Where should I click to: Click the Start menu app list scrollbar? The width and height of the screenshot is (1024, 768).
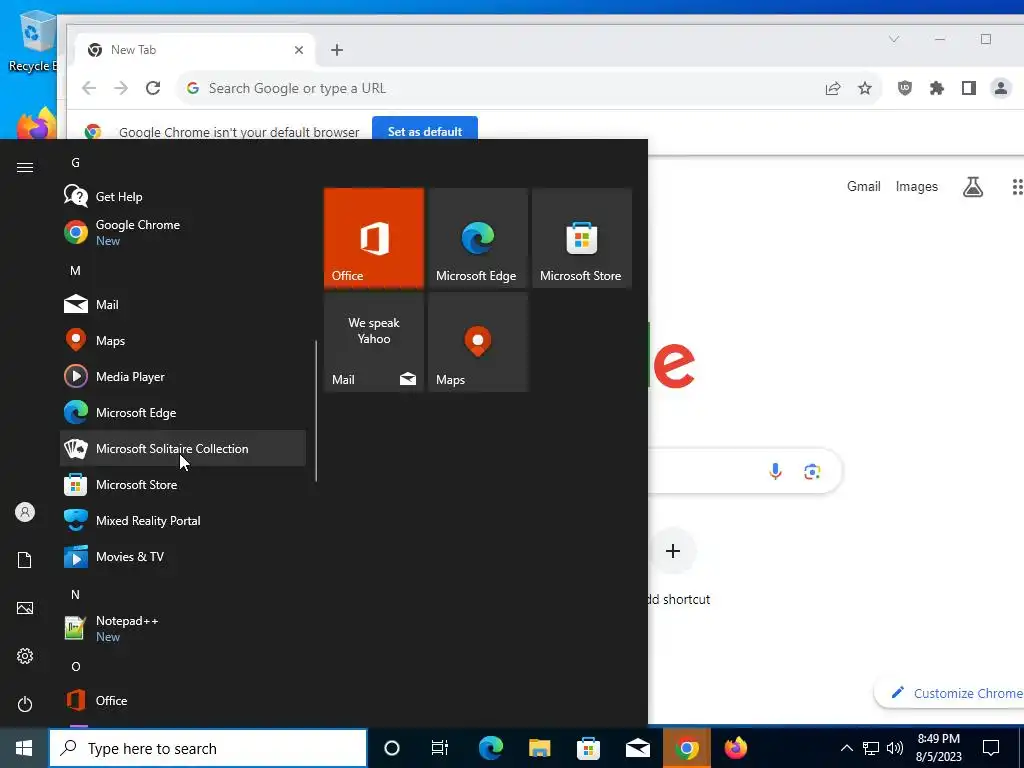[316, 411]
